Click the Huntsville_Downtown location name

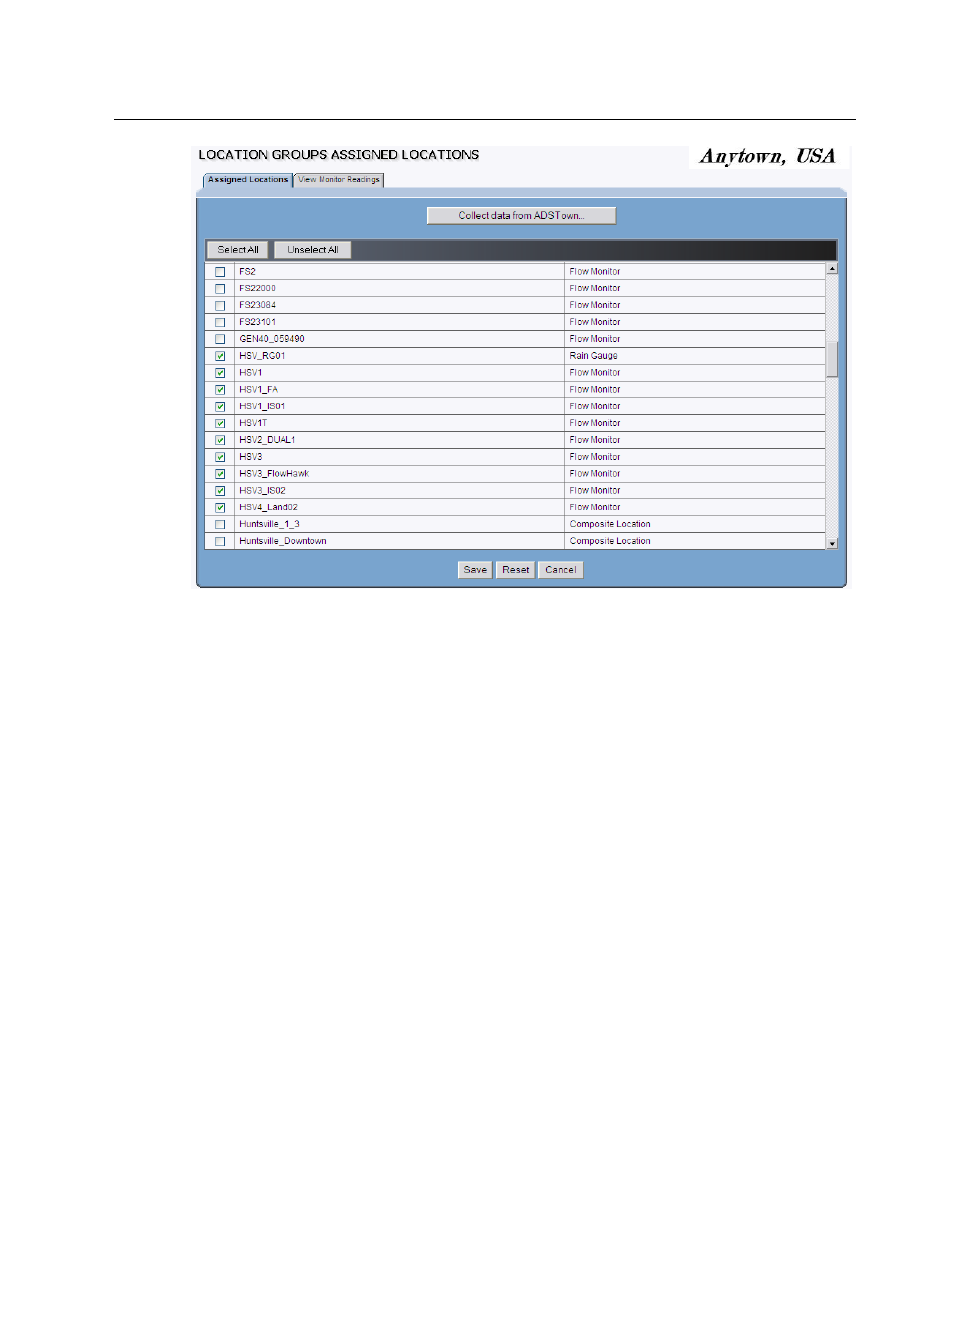[283, 541]
